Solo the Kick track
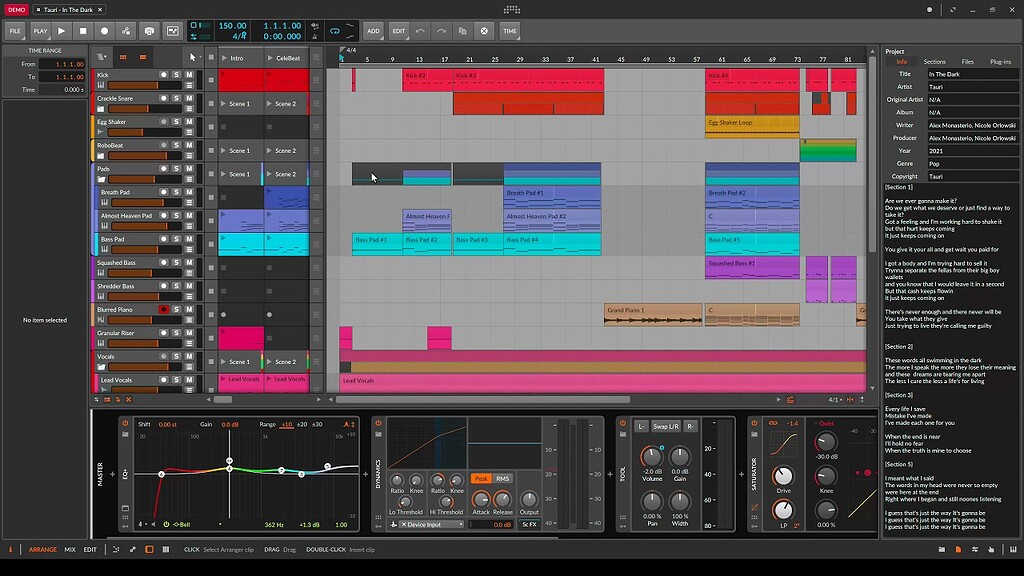The height and width of the screenshot is (576, 1024). (176, 75)
